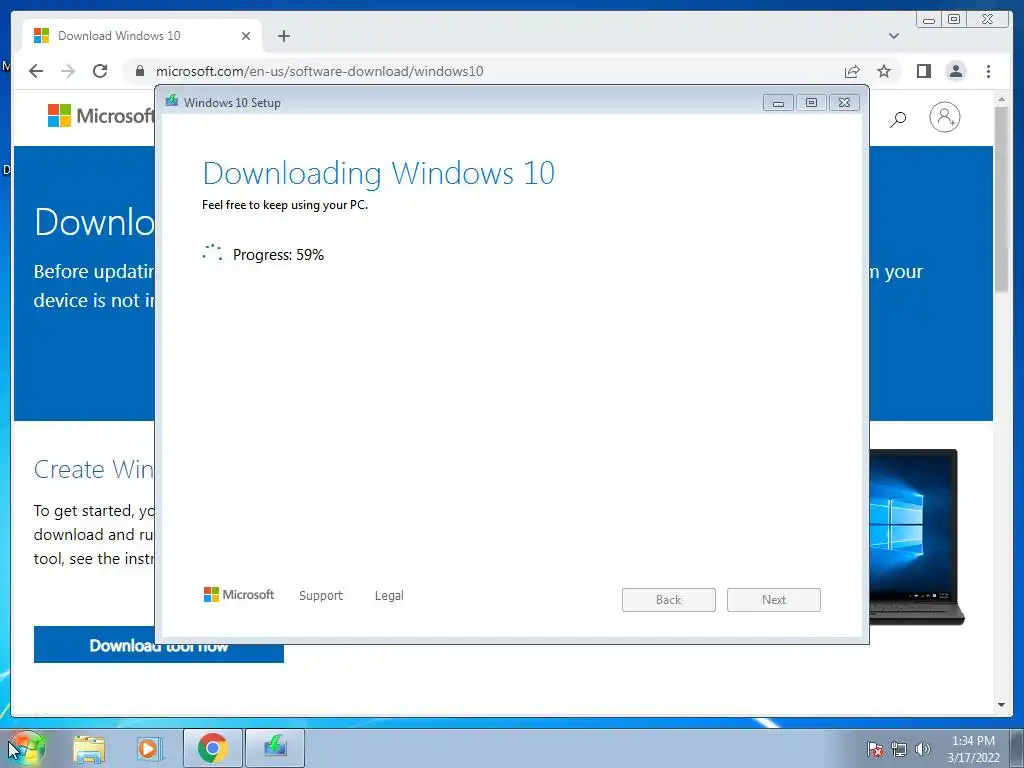Viewport: 1024px width, 768px height.
Task: Share this page via Chrome share icon
Action: (852, 71)
